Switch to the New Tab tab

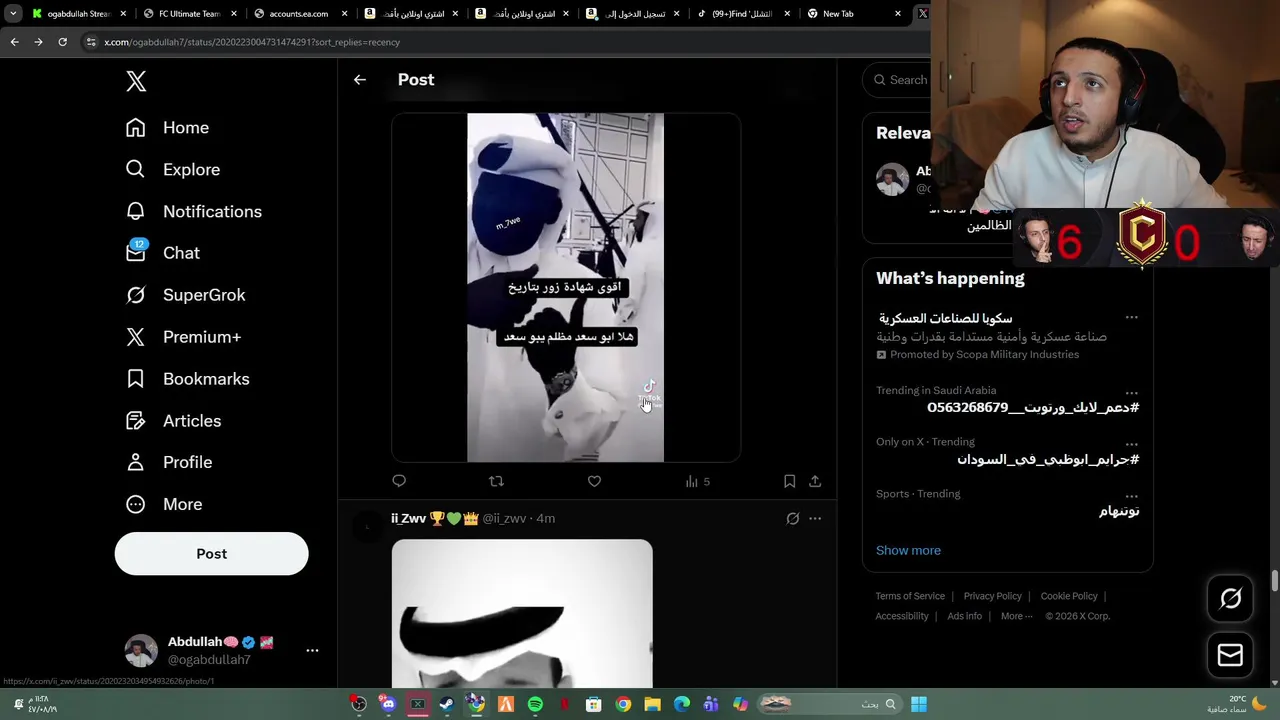[x=854, y=14]
